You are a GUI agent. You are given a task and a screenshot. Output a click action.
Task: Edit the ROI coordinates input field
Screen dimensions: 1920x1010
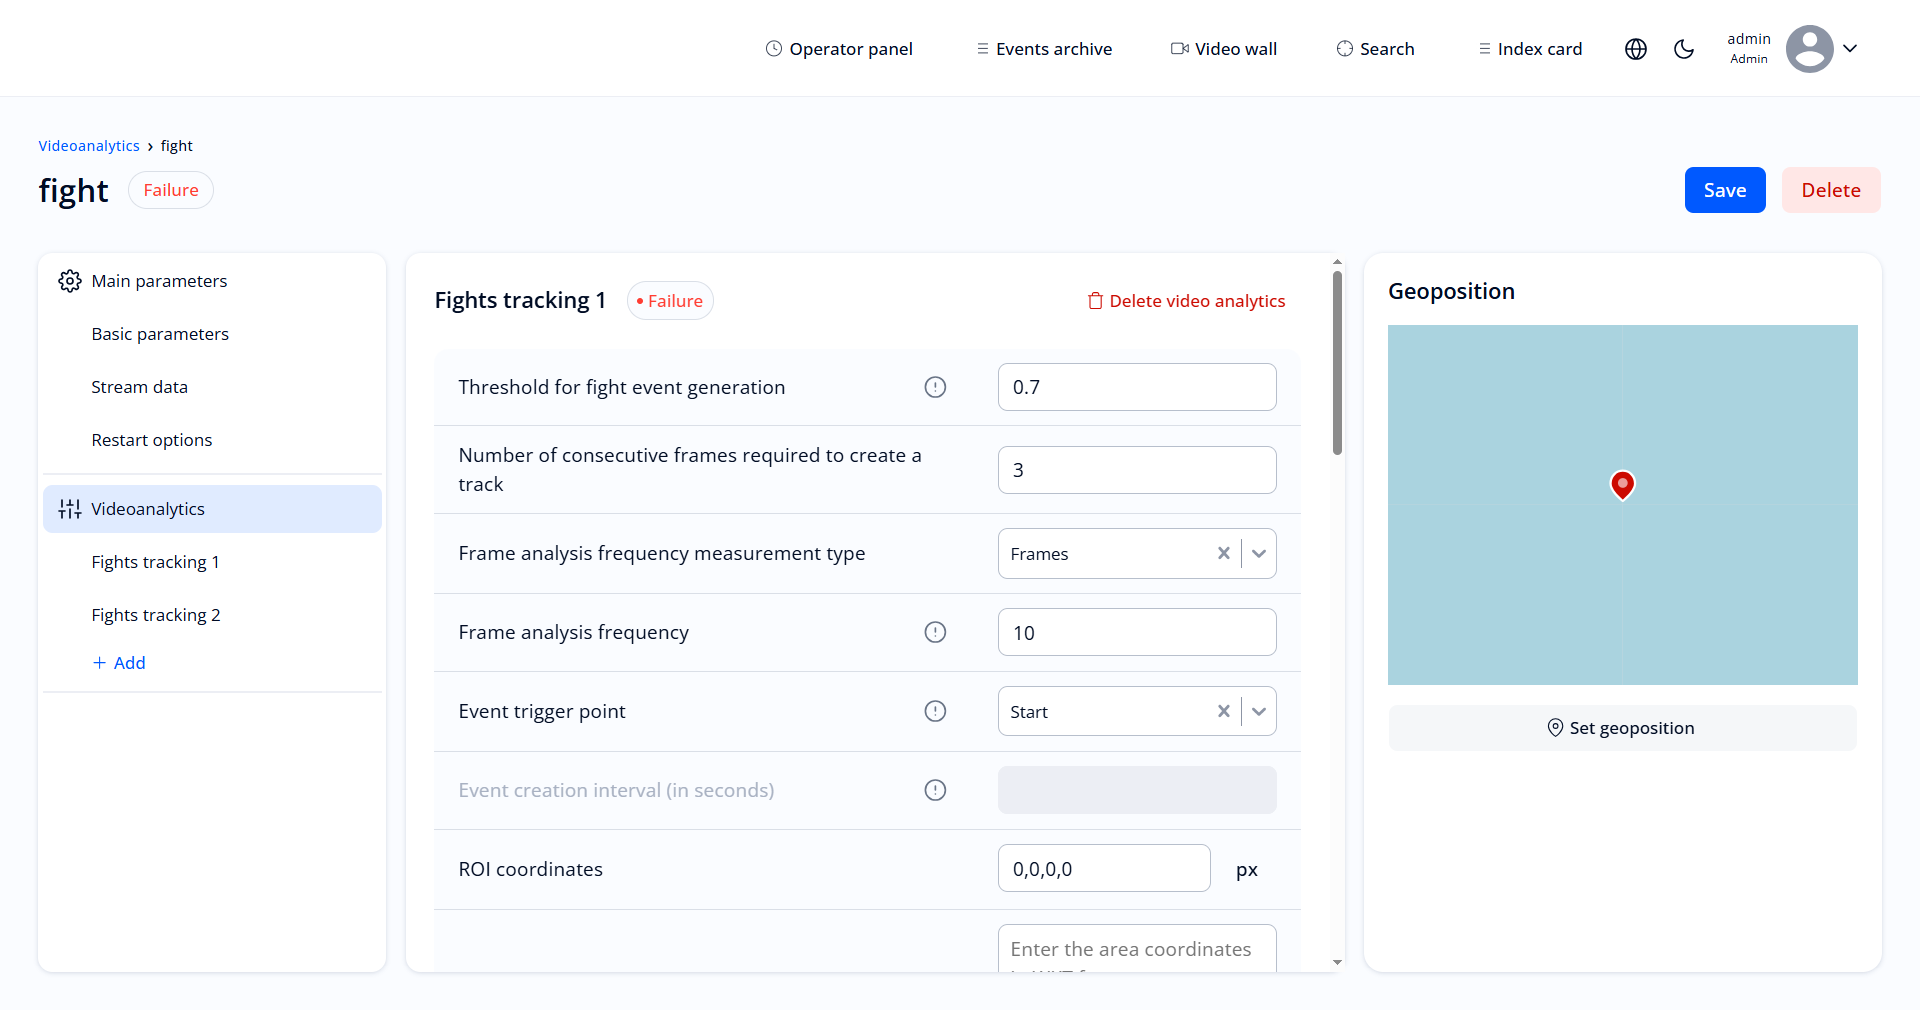tap(1104, 868)
